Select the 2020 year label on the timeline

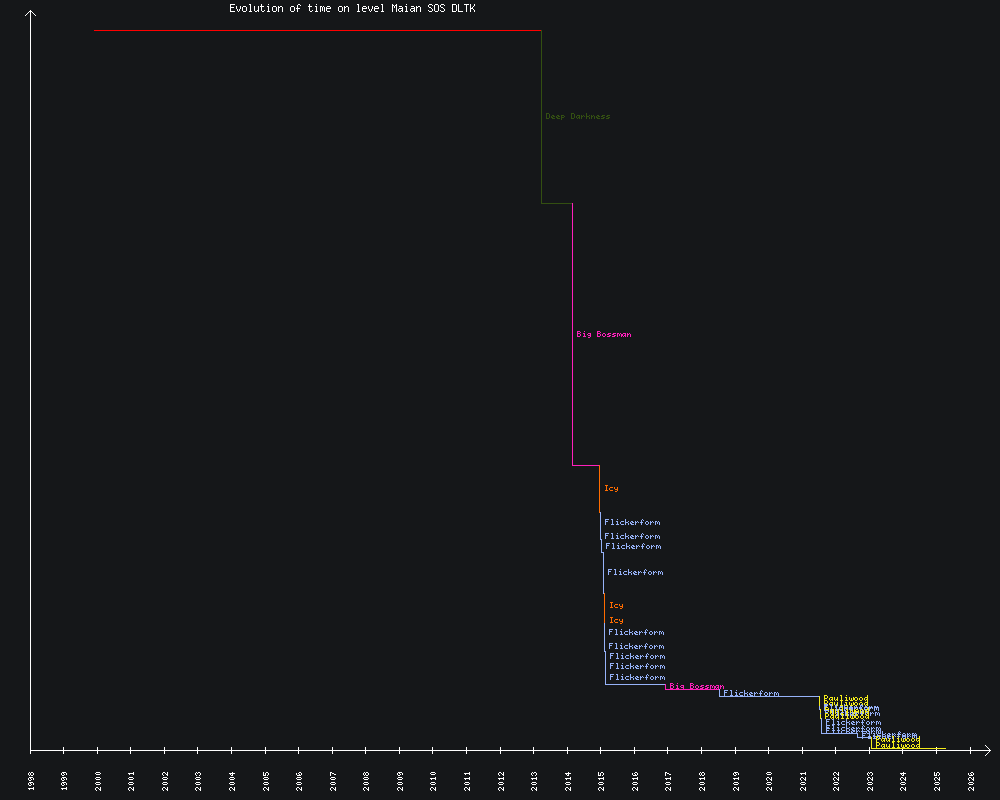point(770,779)
